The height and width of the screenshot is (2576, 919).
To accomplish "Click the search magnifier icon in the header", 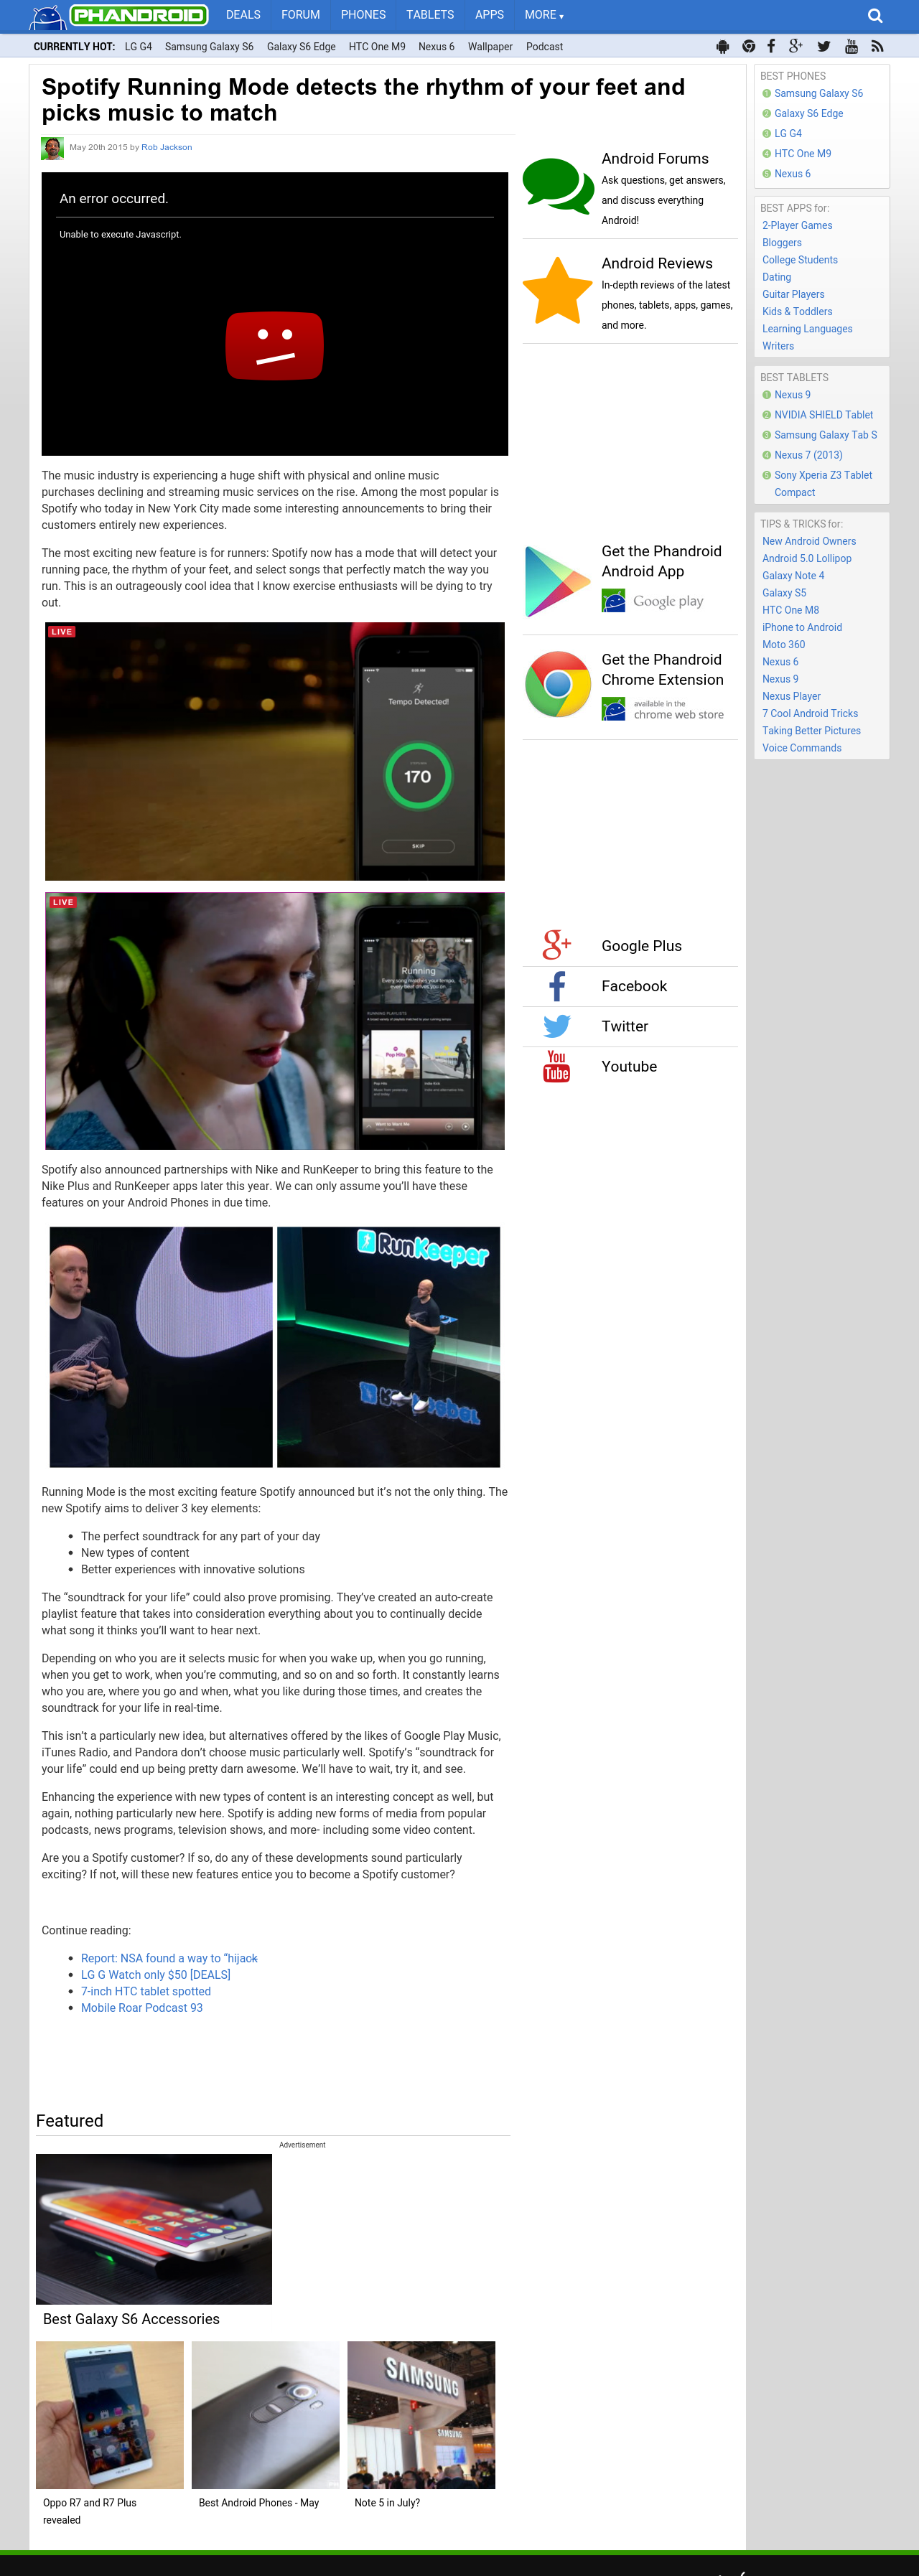I will click(875, 16).
